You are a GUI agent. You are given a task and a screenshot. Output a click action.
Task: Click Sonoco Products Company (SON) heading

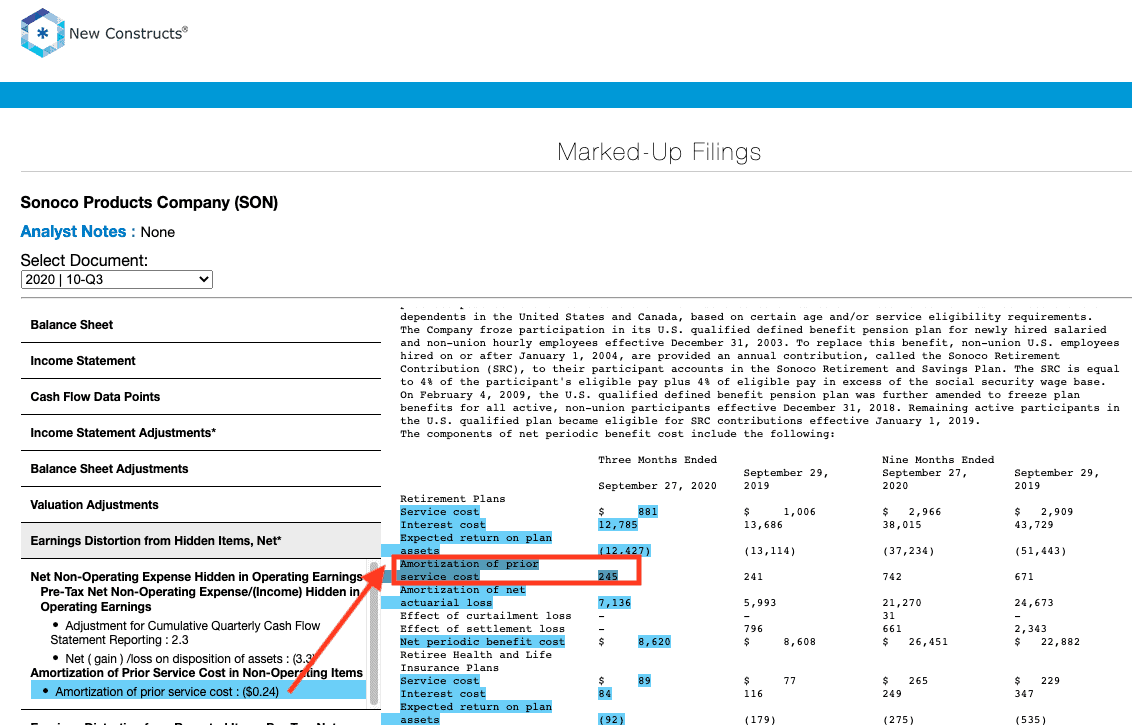point(149,202)
